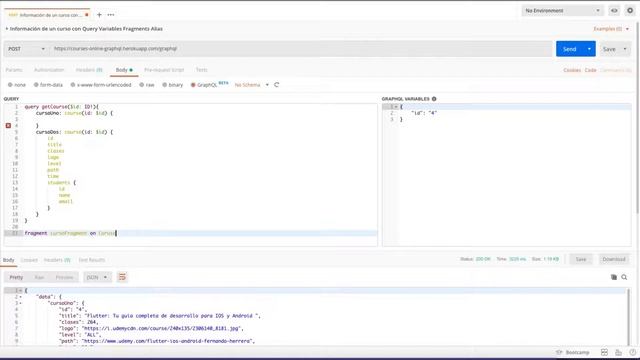Open Save button dropdown arrow
Image resolution: width=640 pixels, height=360 pixels.
[x=625, y=49]
